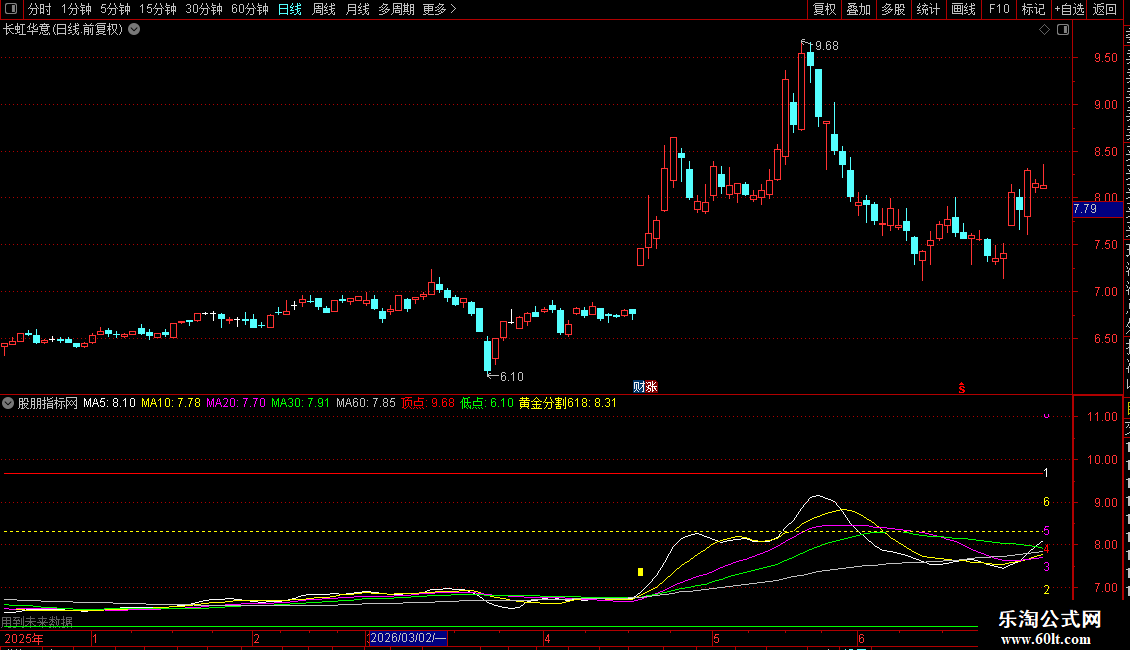
Task: Click the MA10: 7.78 indicator value
Action: [171, 403]
